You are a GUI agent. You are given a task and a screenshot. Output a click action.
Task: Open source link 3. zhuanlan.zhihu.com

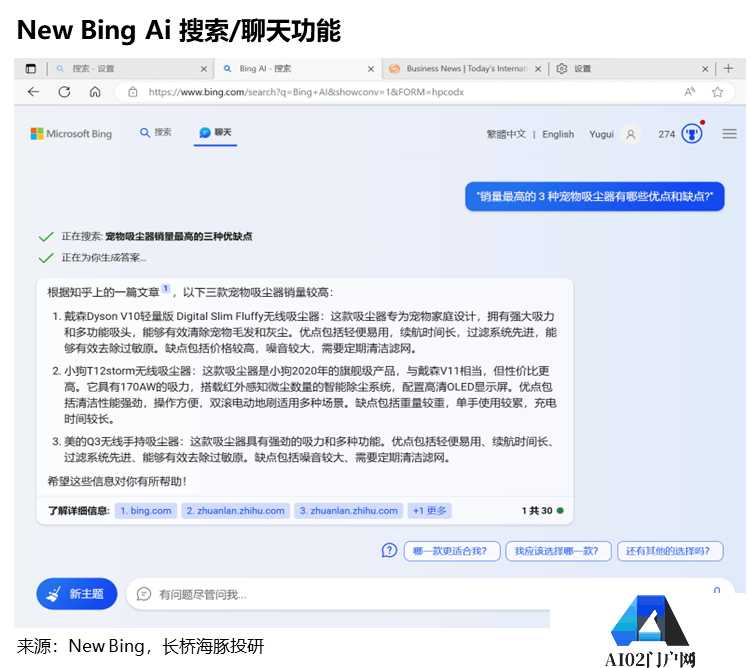coord(349,511)
